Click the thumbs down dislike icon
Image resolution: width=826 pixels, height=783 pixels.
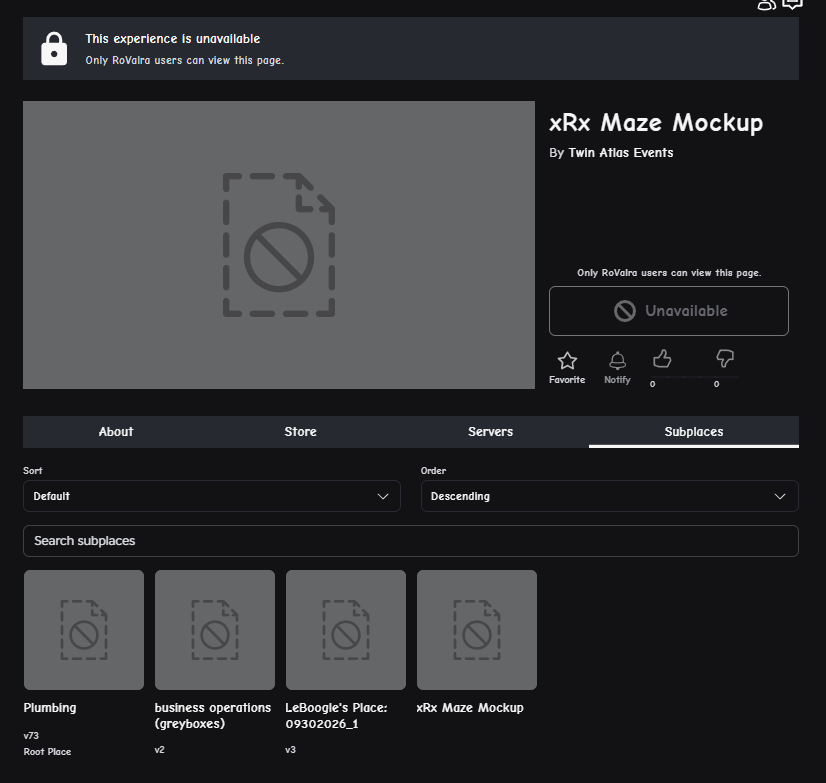pyautogui.click(x=725, y=359)
